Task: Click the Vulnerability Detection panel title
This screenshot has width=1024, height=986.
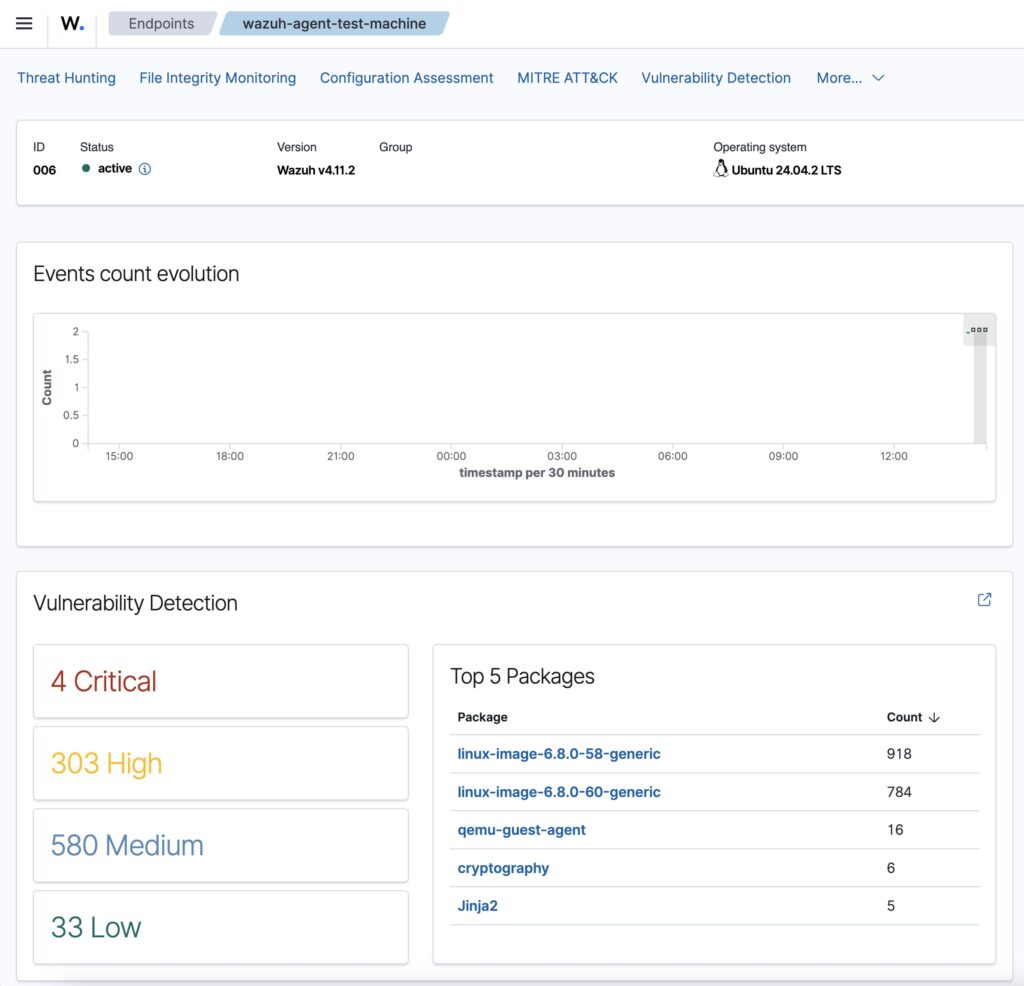Action: coord(135,603)
